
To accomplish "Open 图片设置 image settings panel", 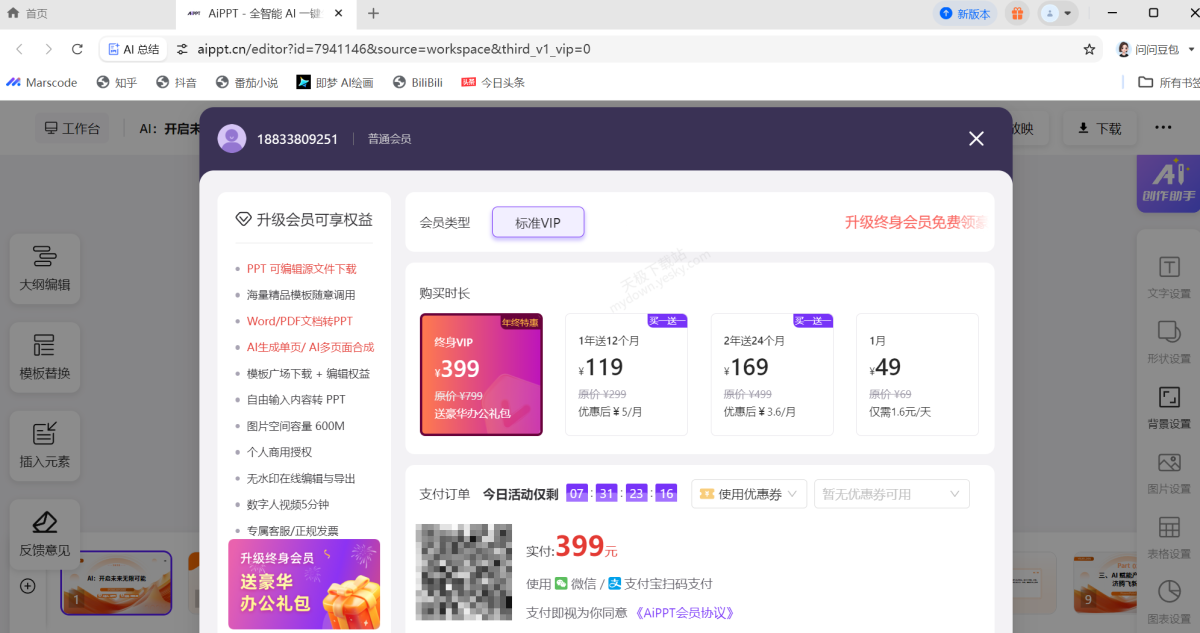I will click(x=1168, y=472).
